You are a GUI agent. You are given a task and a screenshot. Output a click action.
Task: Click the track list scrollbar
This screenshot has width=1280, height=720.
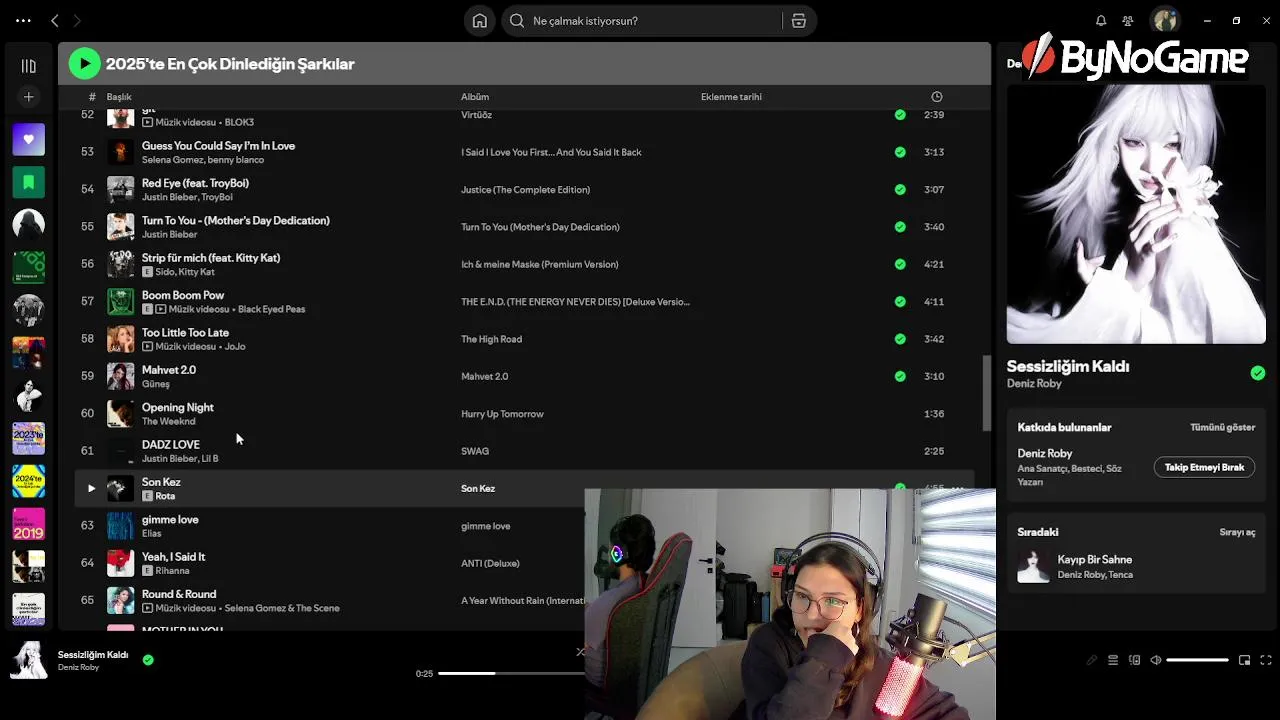tap(987, 392)
